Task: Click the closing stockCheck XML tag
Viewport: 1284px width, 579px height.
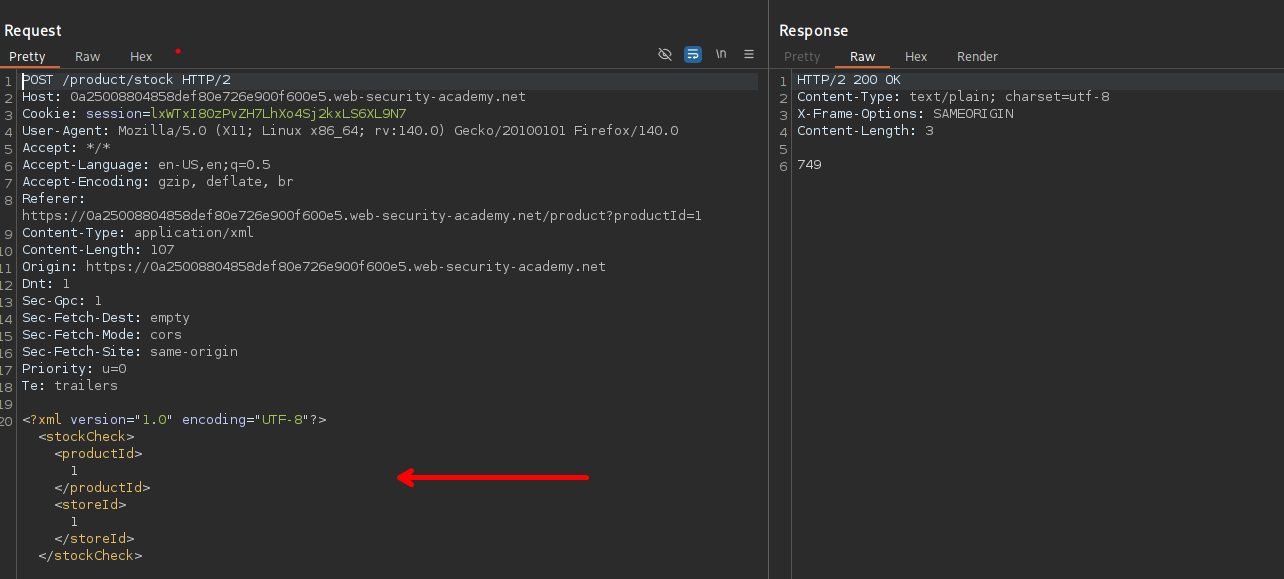Action: pos(90,556)
